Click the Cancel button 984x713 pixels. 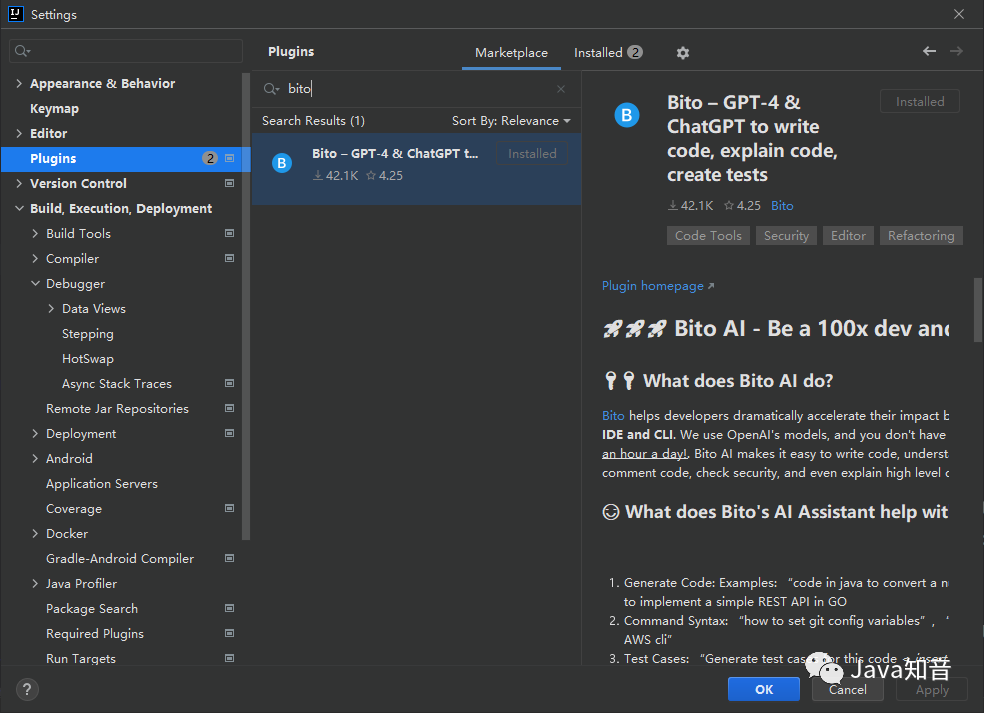(x=847, y=689)
